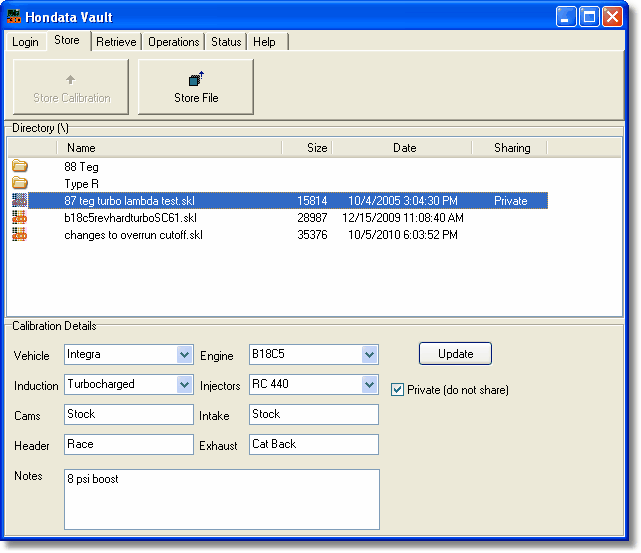Expand the Injectors dropdown showing RC 440
This screenshot has width=641, height=553.
pyautogui.click(x=369, y=385)
